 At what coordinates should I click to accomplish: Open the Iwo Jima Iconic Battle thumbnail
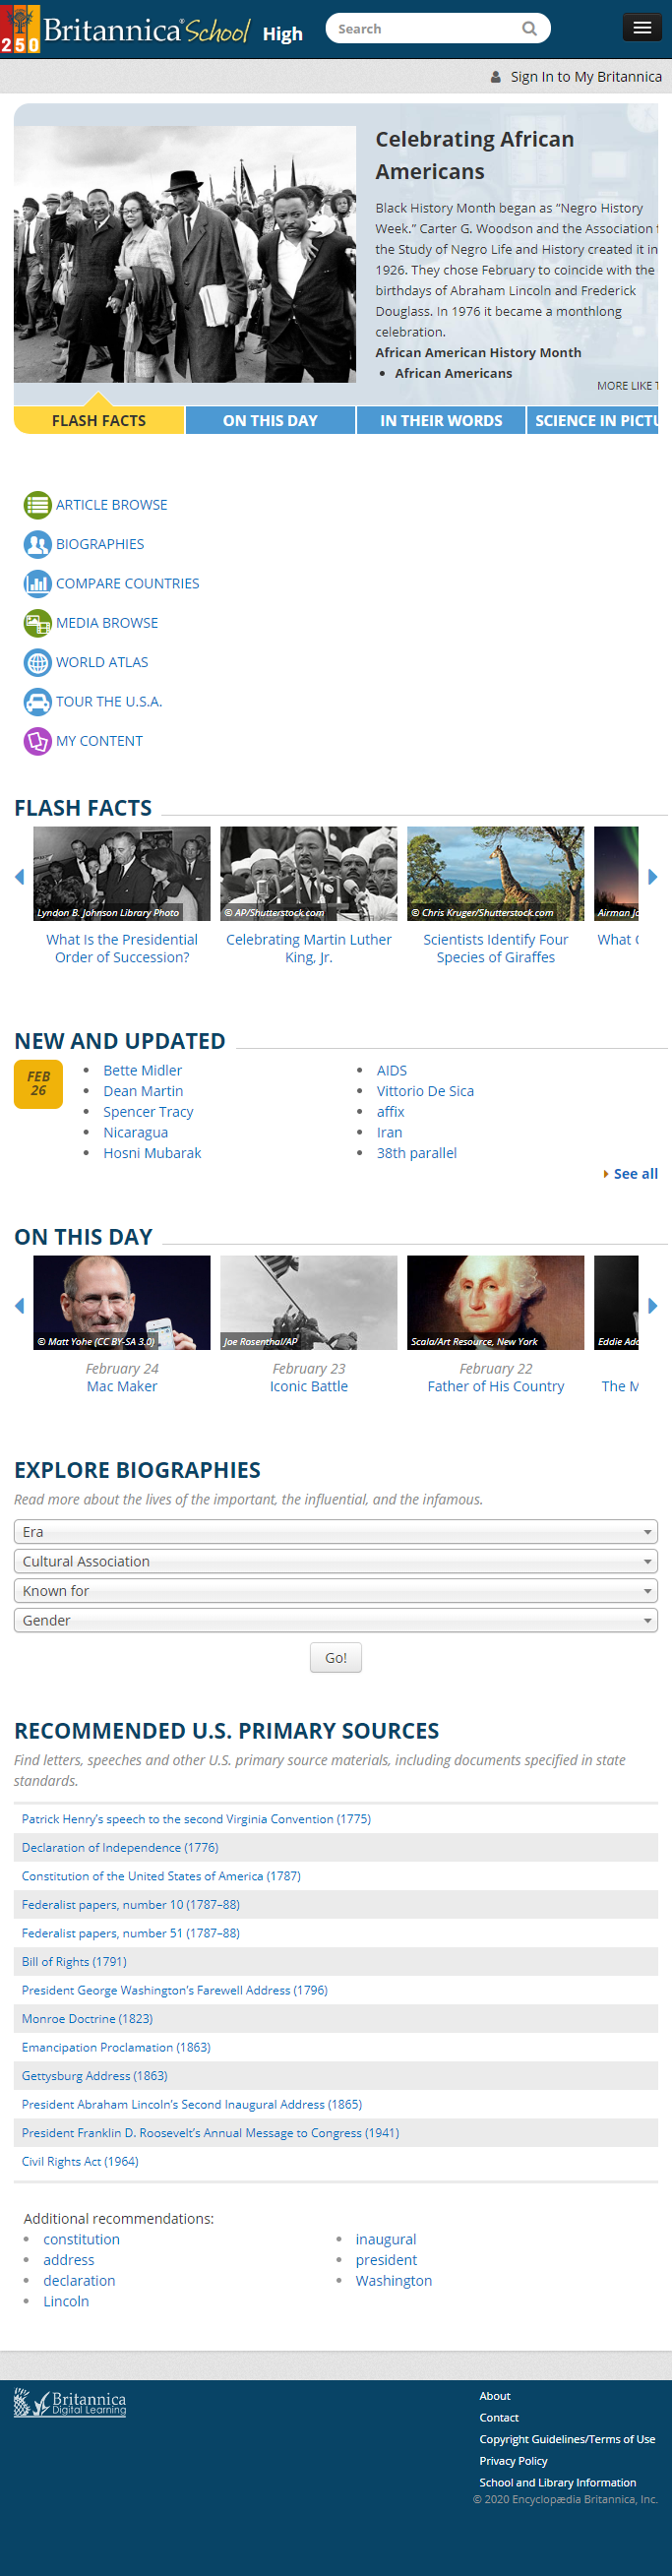click(309, 1303)
